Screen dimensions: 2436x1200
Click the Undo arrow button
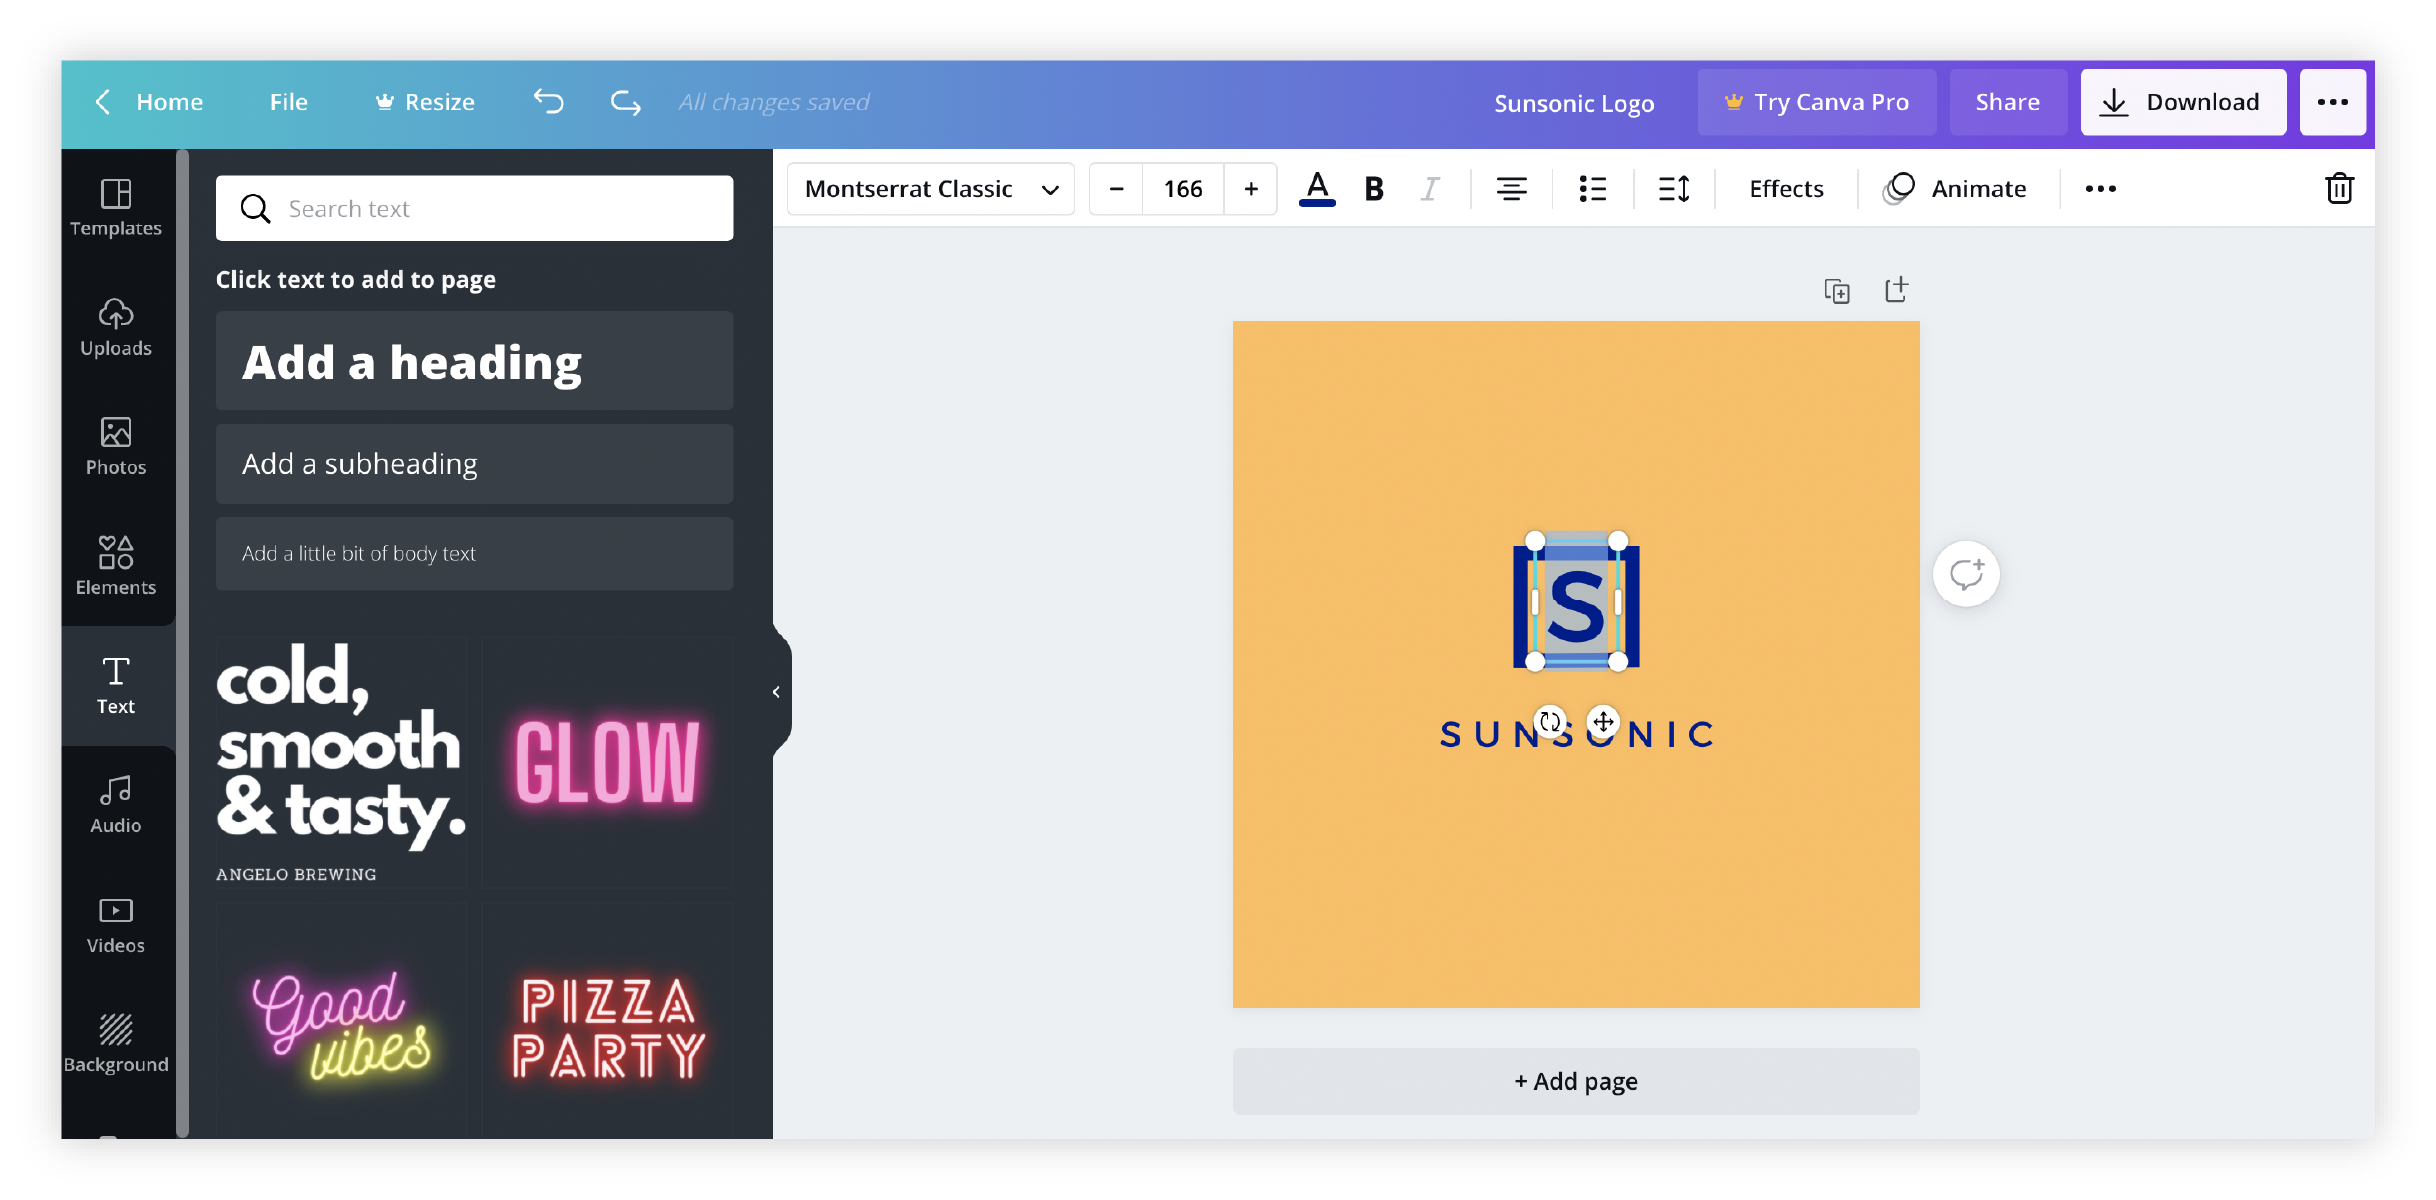pos(552,103)
